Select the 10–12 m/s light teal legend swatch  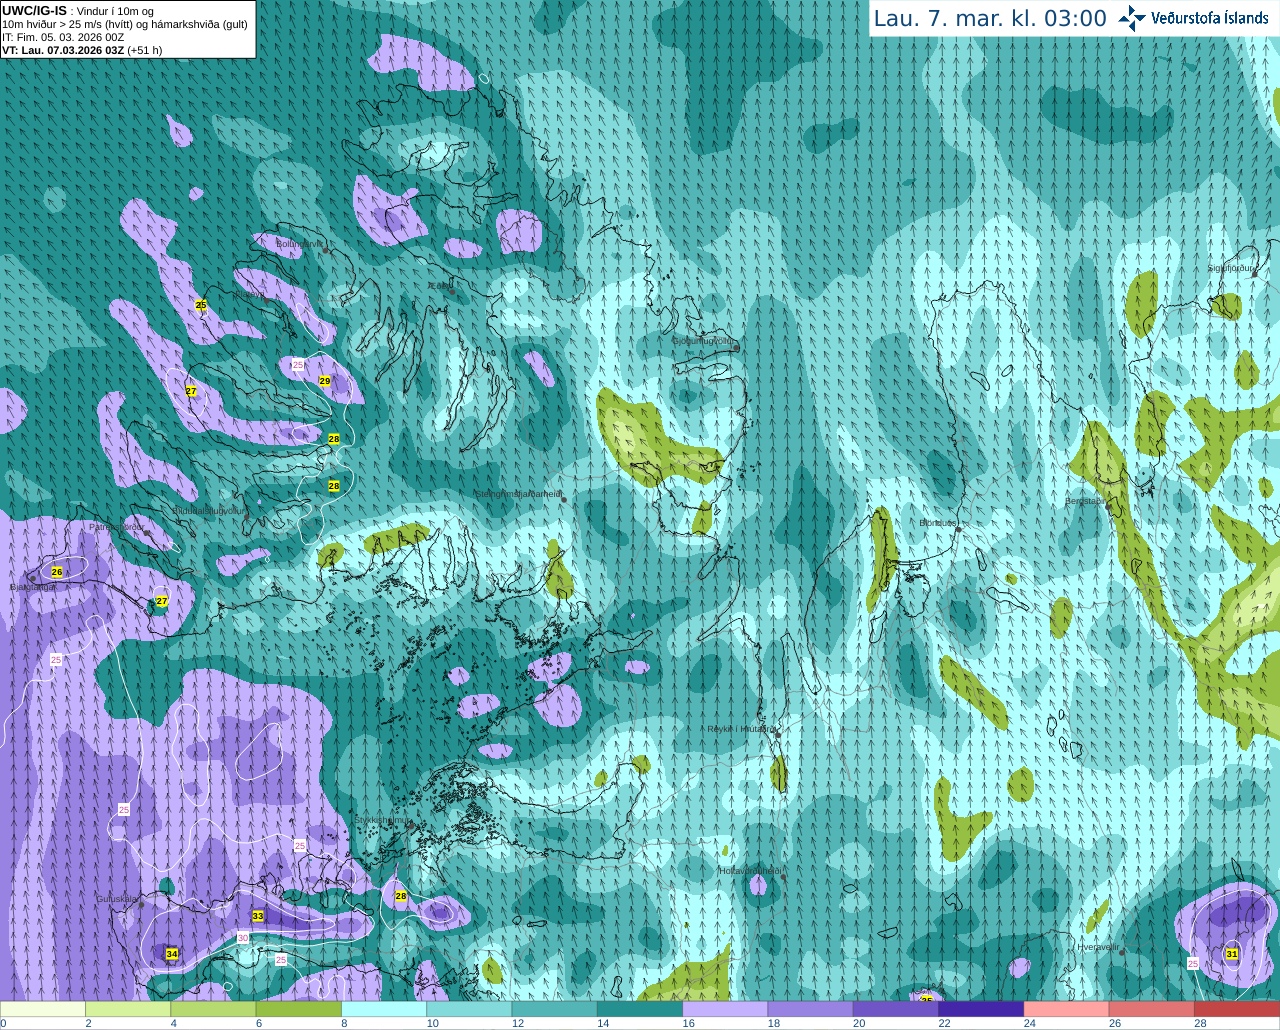coord(470,1009)
